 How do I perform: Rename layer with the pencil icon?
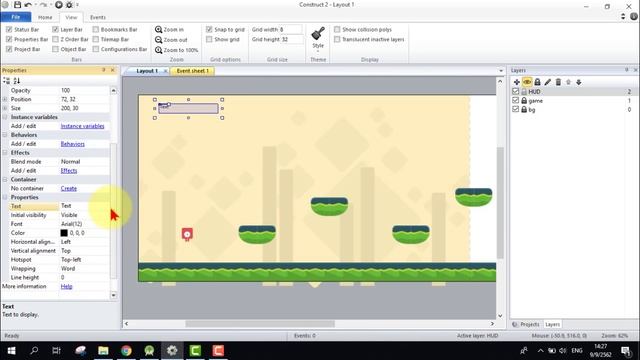547,82
